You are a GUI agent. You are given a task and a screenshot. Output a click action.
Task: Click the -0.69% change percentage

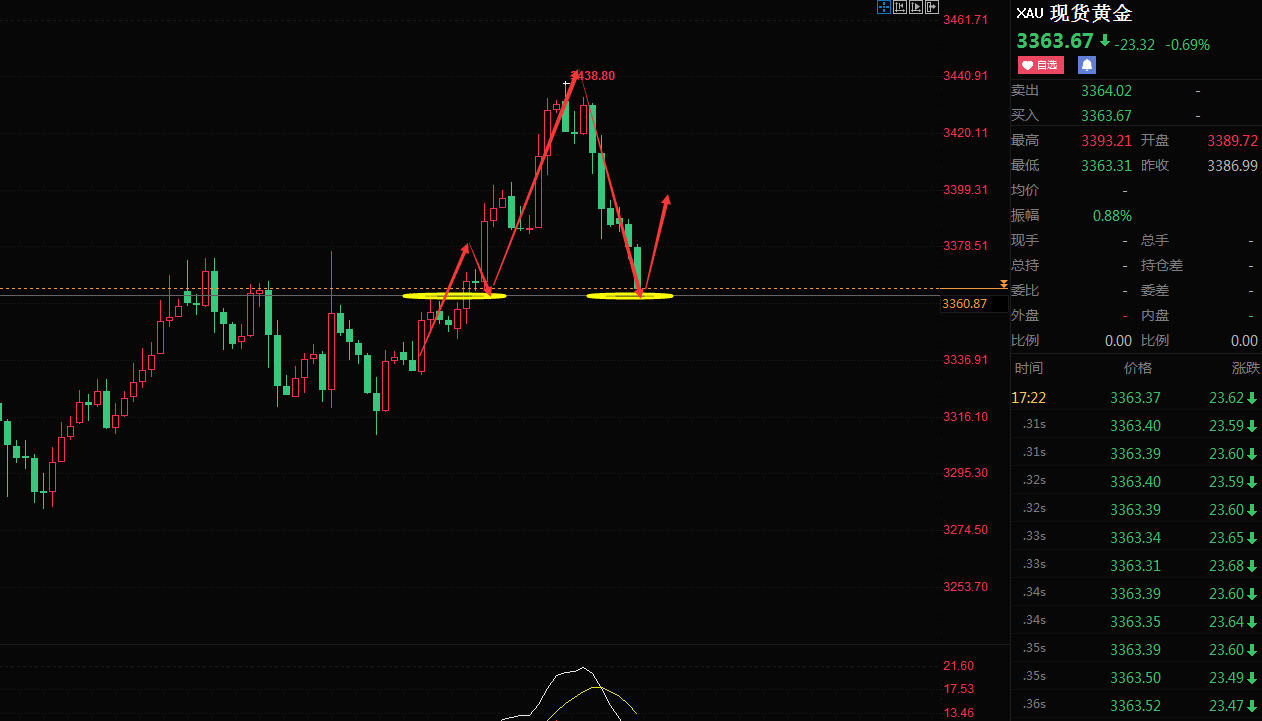pyautogui.click(x=1187, y=45)
